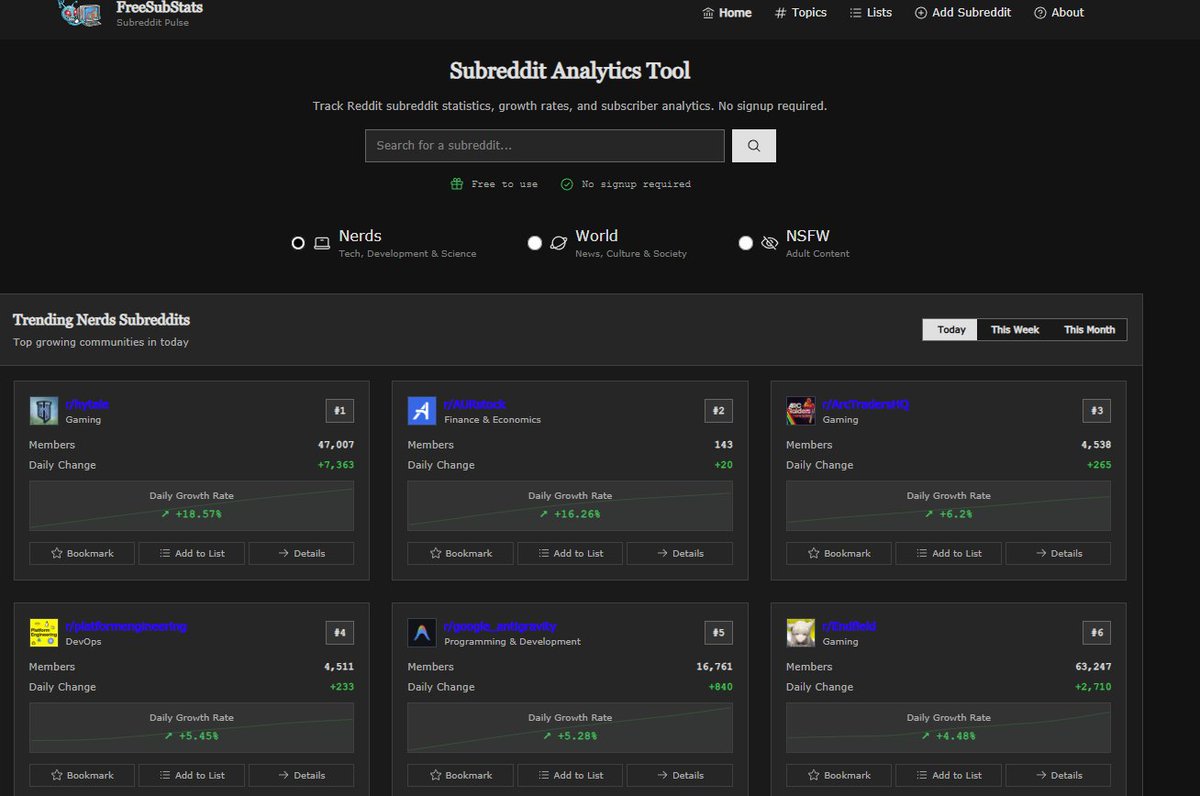The image size is (1200, 796).
Task: Click the FreeSubStats logo icon
Action: pos(81,13)
